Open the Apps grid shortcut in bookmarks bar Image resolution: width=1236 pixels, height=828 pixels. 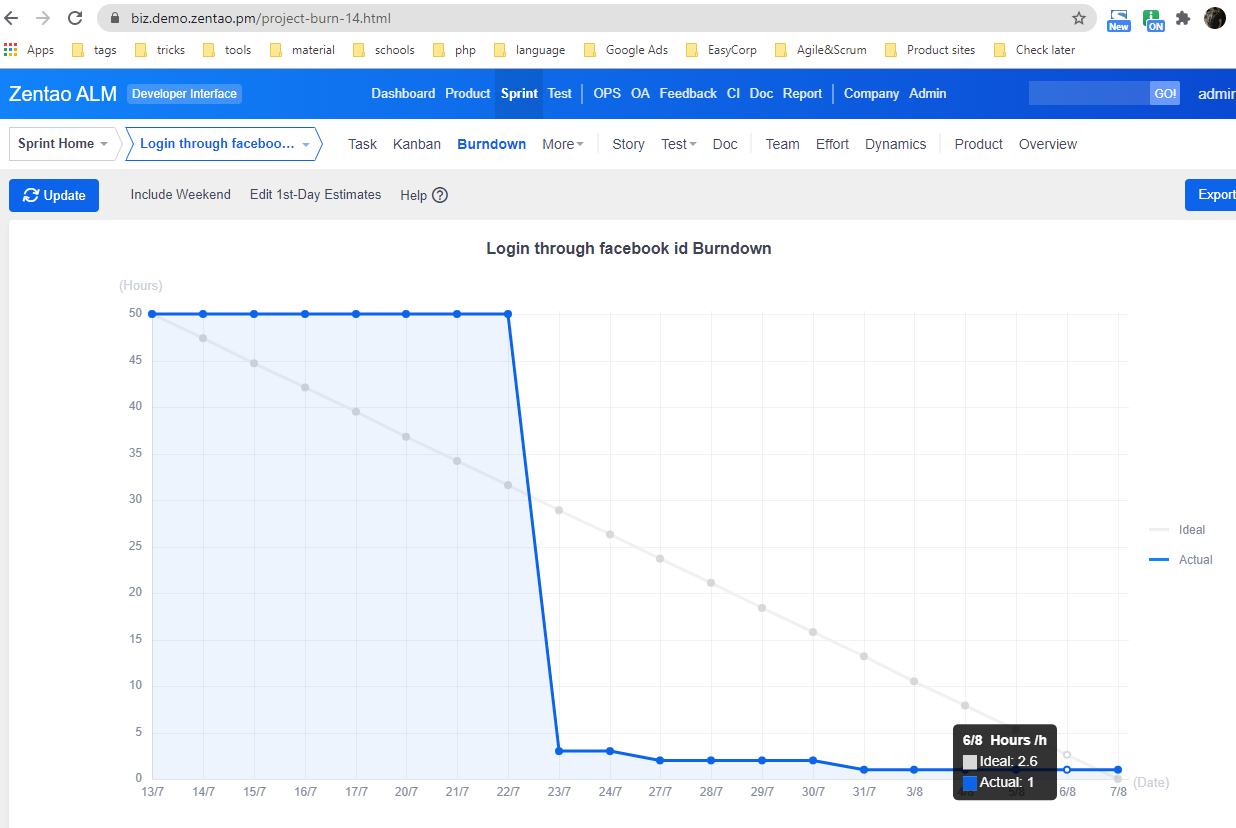pyautogui.click(x=29, y=50)
